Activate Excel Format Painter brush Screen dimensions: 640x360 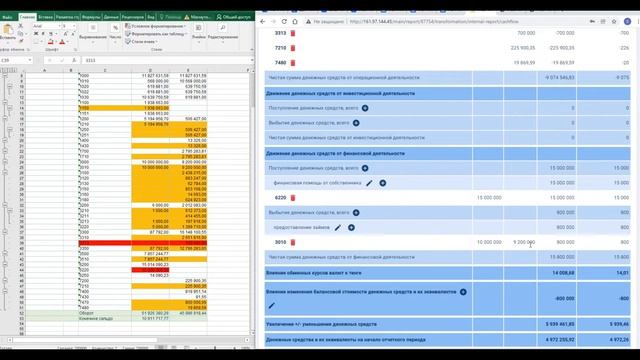[21, 41]
